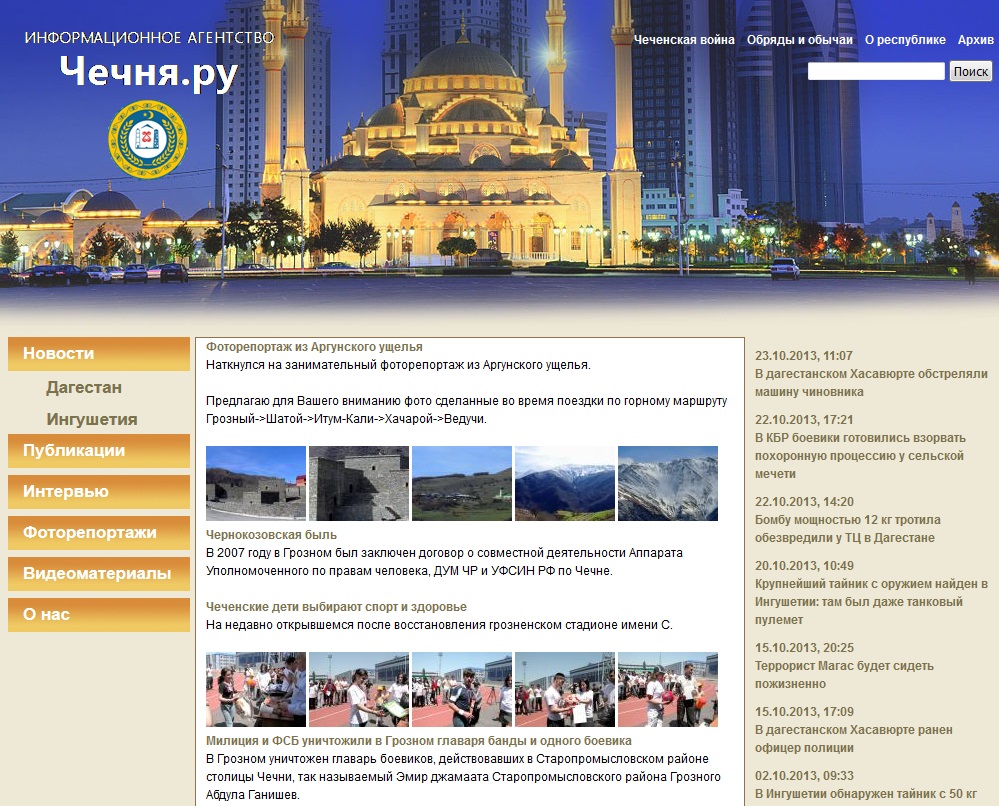Open the Интервью sidebar section
Viewport: 999px width, 806px height.
click(99, 491)
